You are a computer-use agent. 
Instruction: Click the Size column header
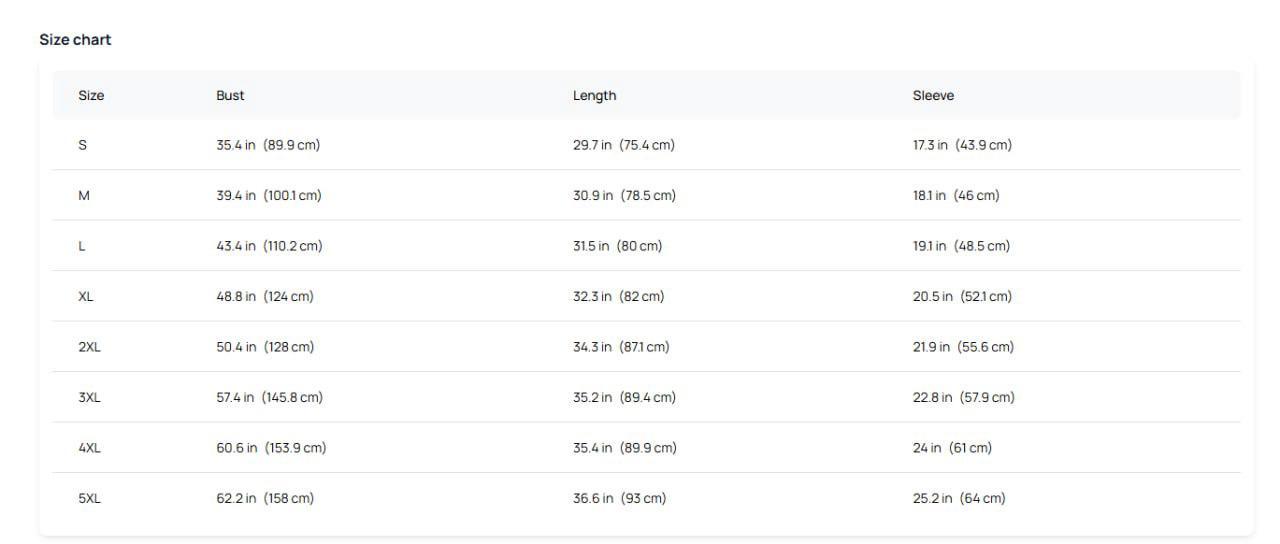pos(91,96)
